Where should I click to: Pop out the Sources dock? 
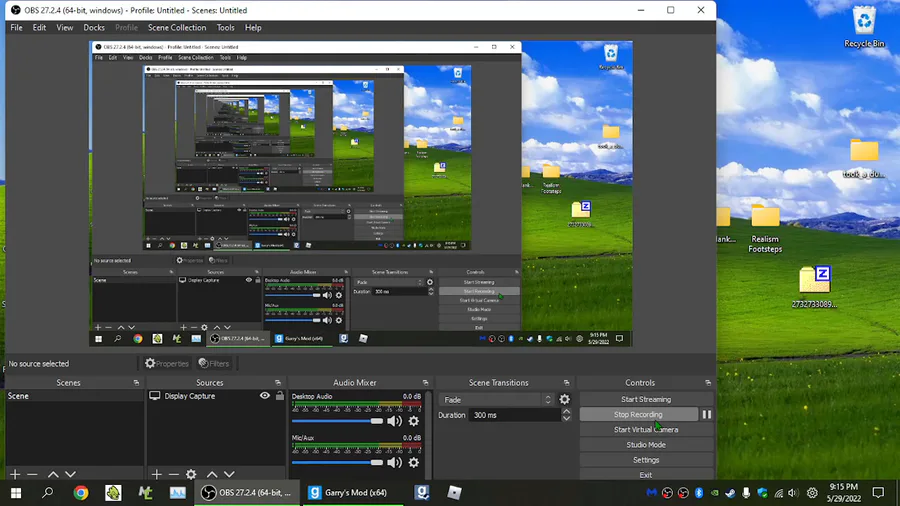(278, 383)
